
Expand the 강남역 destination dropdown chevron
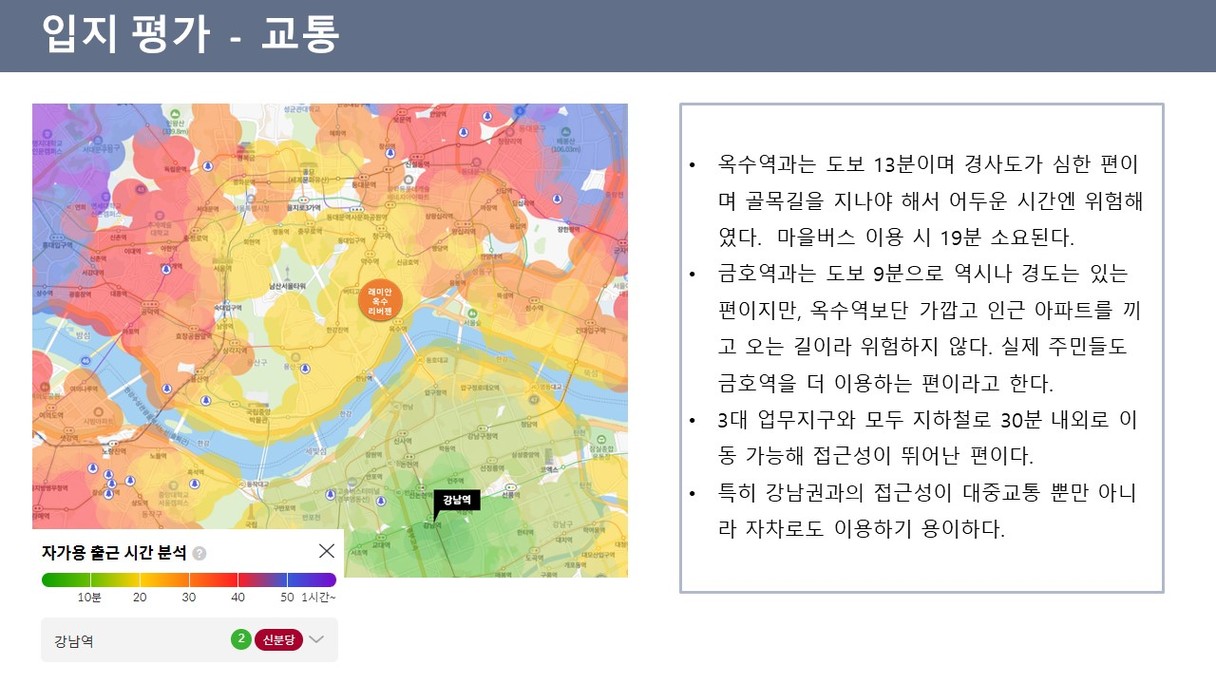tap(317, 640)
